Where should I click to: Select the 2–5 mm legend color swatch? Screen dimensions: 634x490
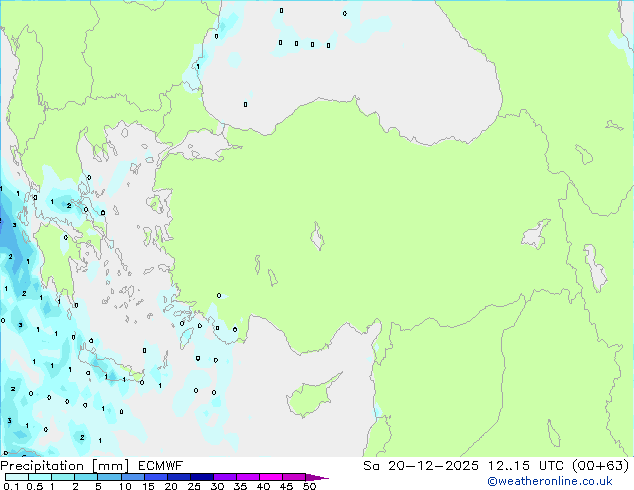(x=86, y=477)
